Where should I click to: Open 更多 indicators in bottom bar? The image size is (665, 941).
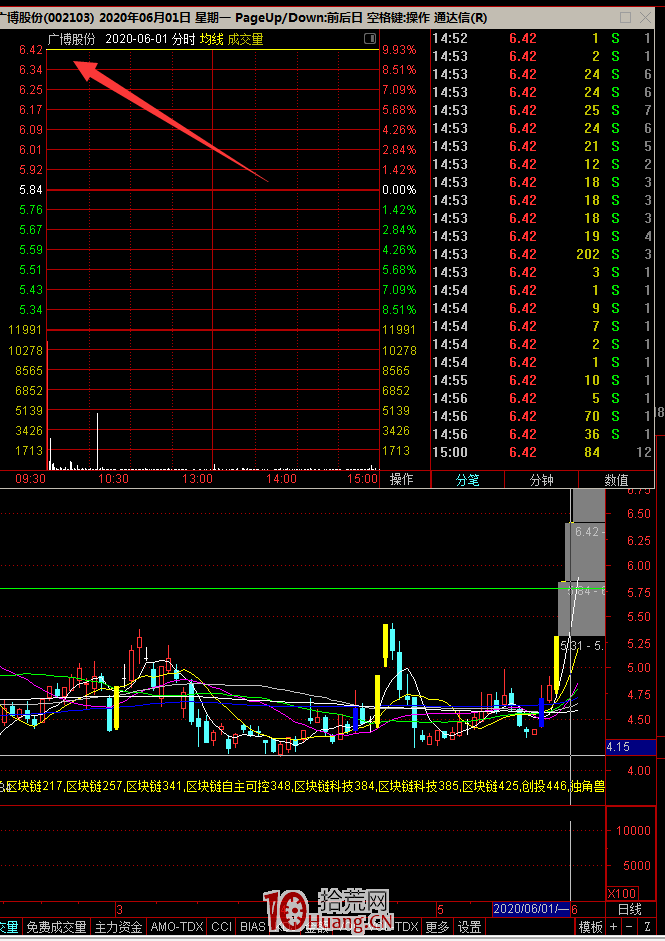438,927
